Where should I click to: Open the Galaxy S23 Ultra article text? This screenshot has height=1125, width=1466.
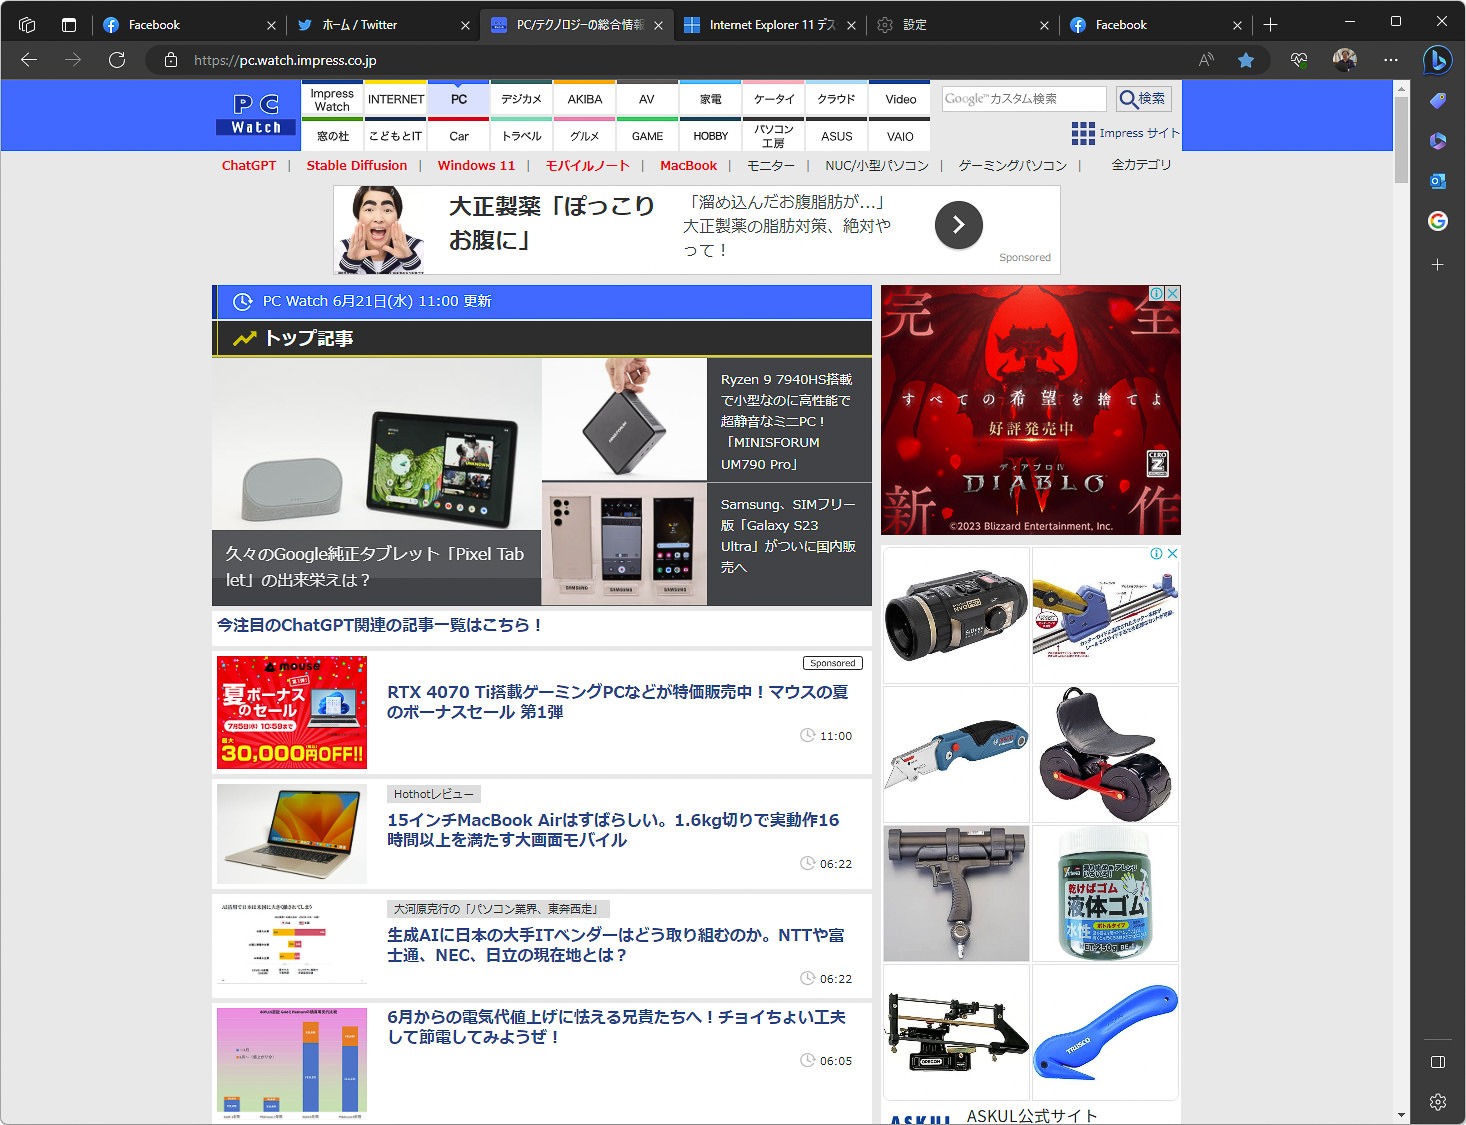[x=788, y=536]
